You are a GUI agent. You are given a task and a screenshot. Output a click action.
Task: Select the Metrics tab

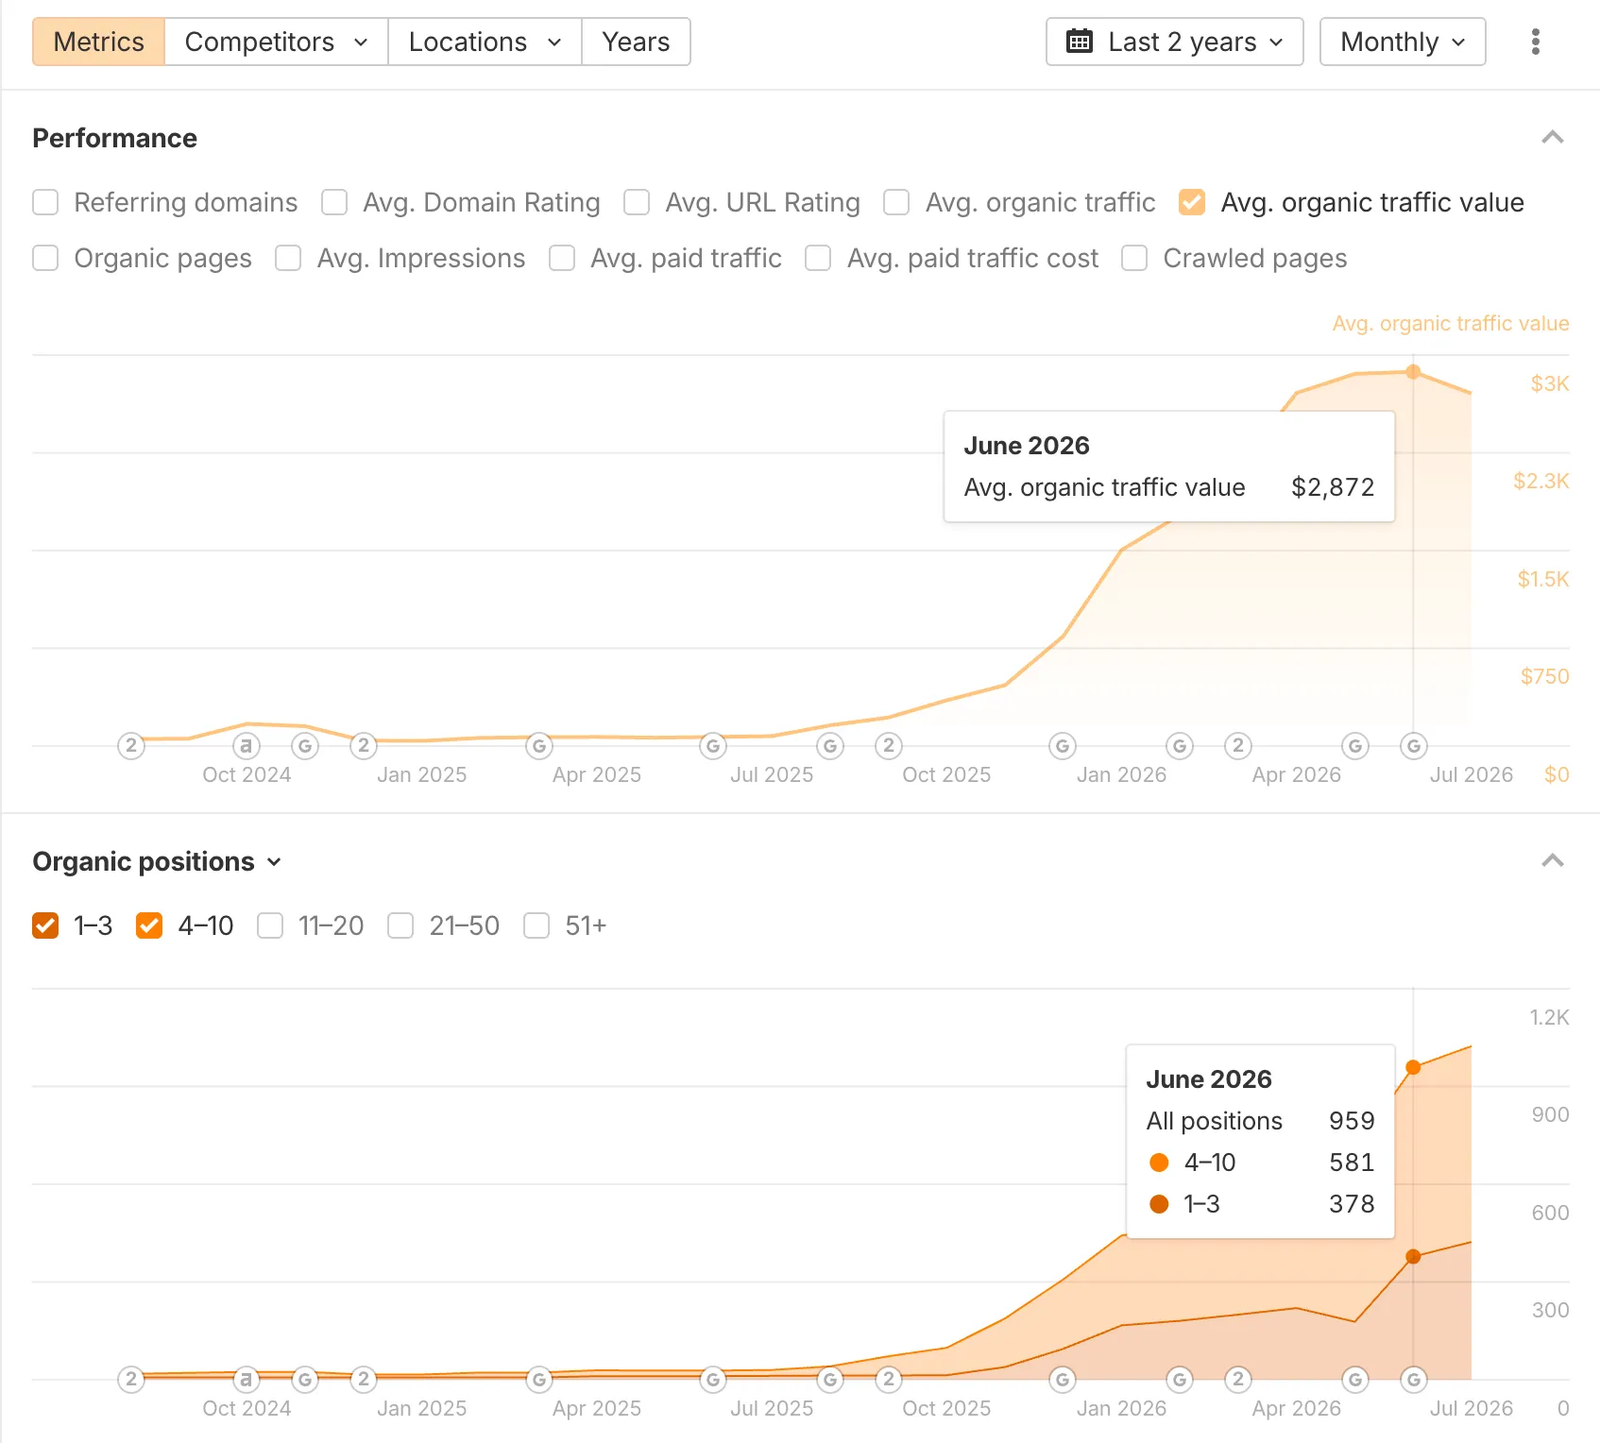point(98,42)
